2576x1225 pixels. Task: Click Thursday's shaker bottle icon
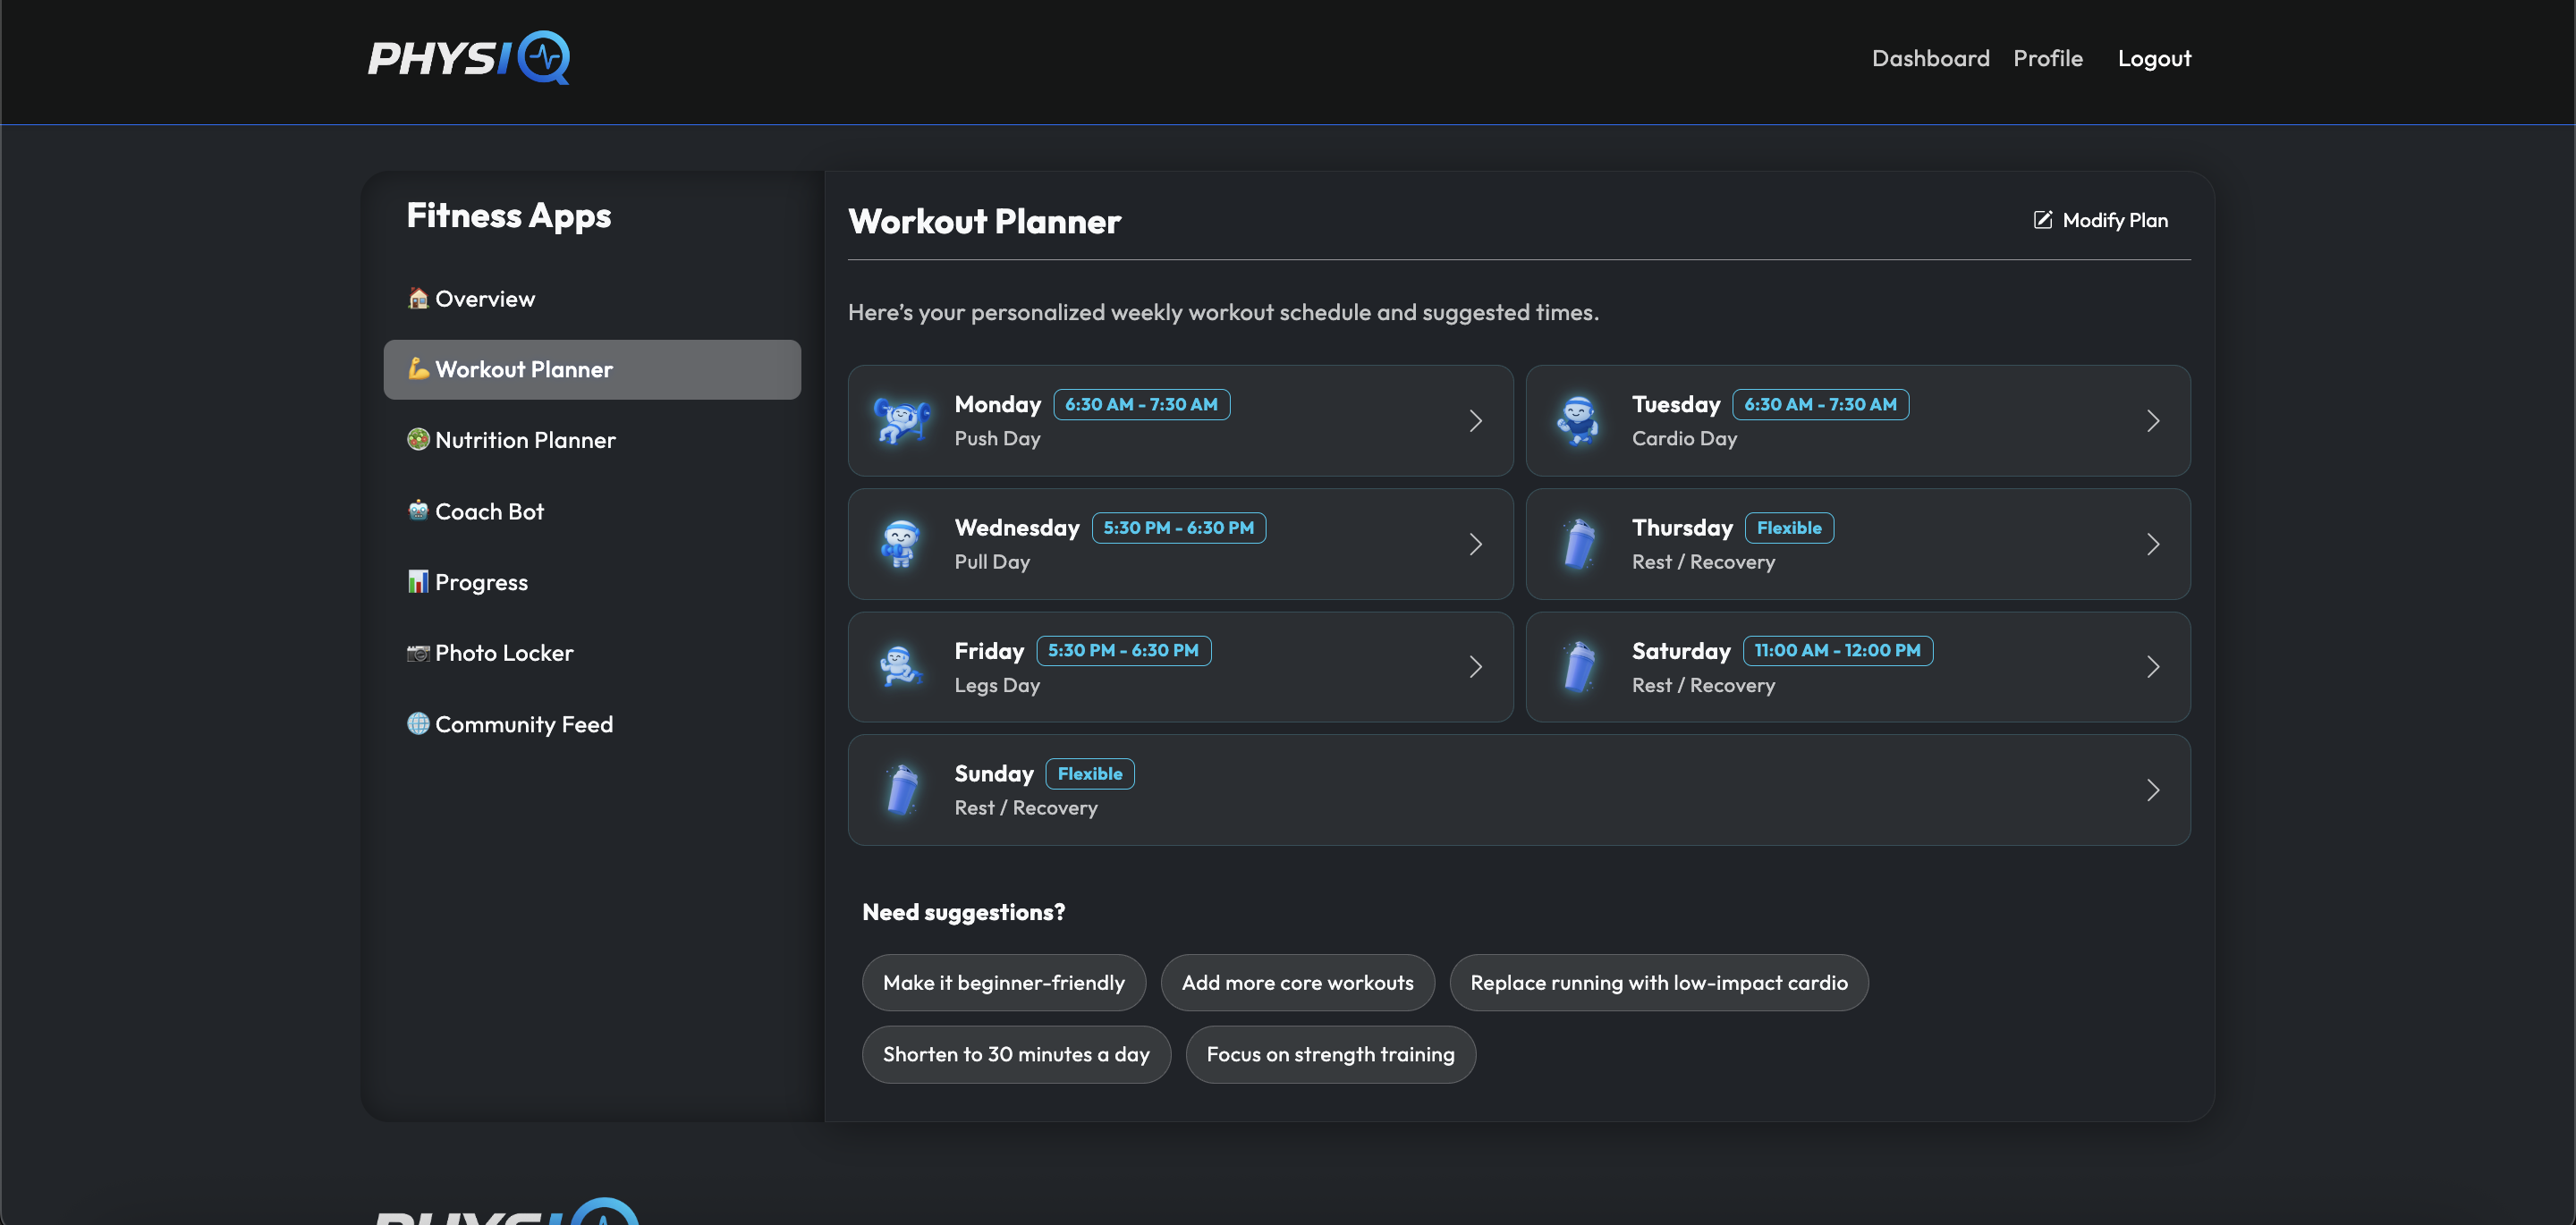pyautogui.click(x=1579, y=544)
